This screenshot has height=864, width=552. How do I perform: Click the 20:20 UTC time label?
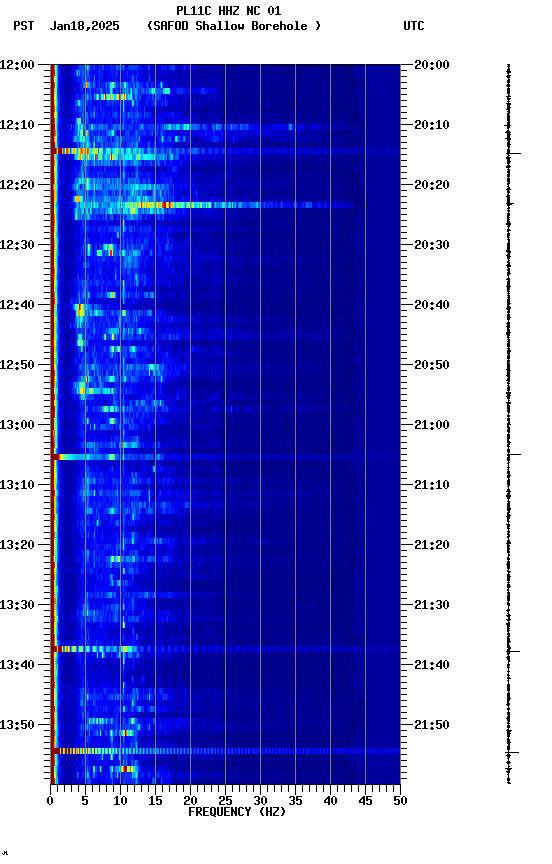[432, 185]
